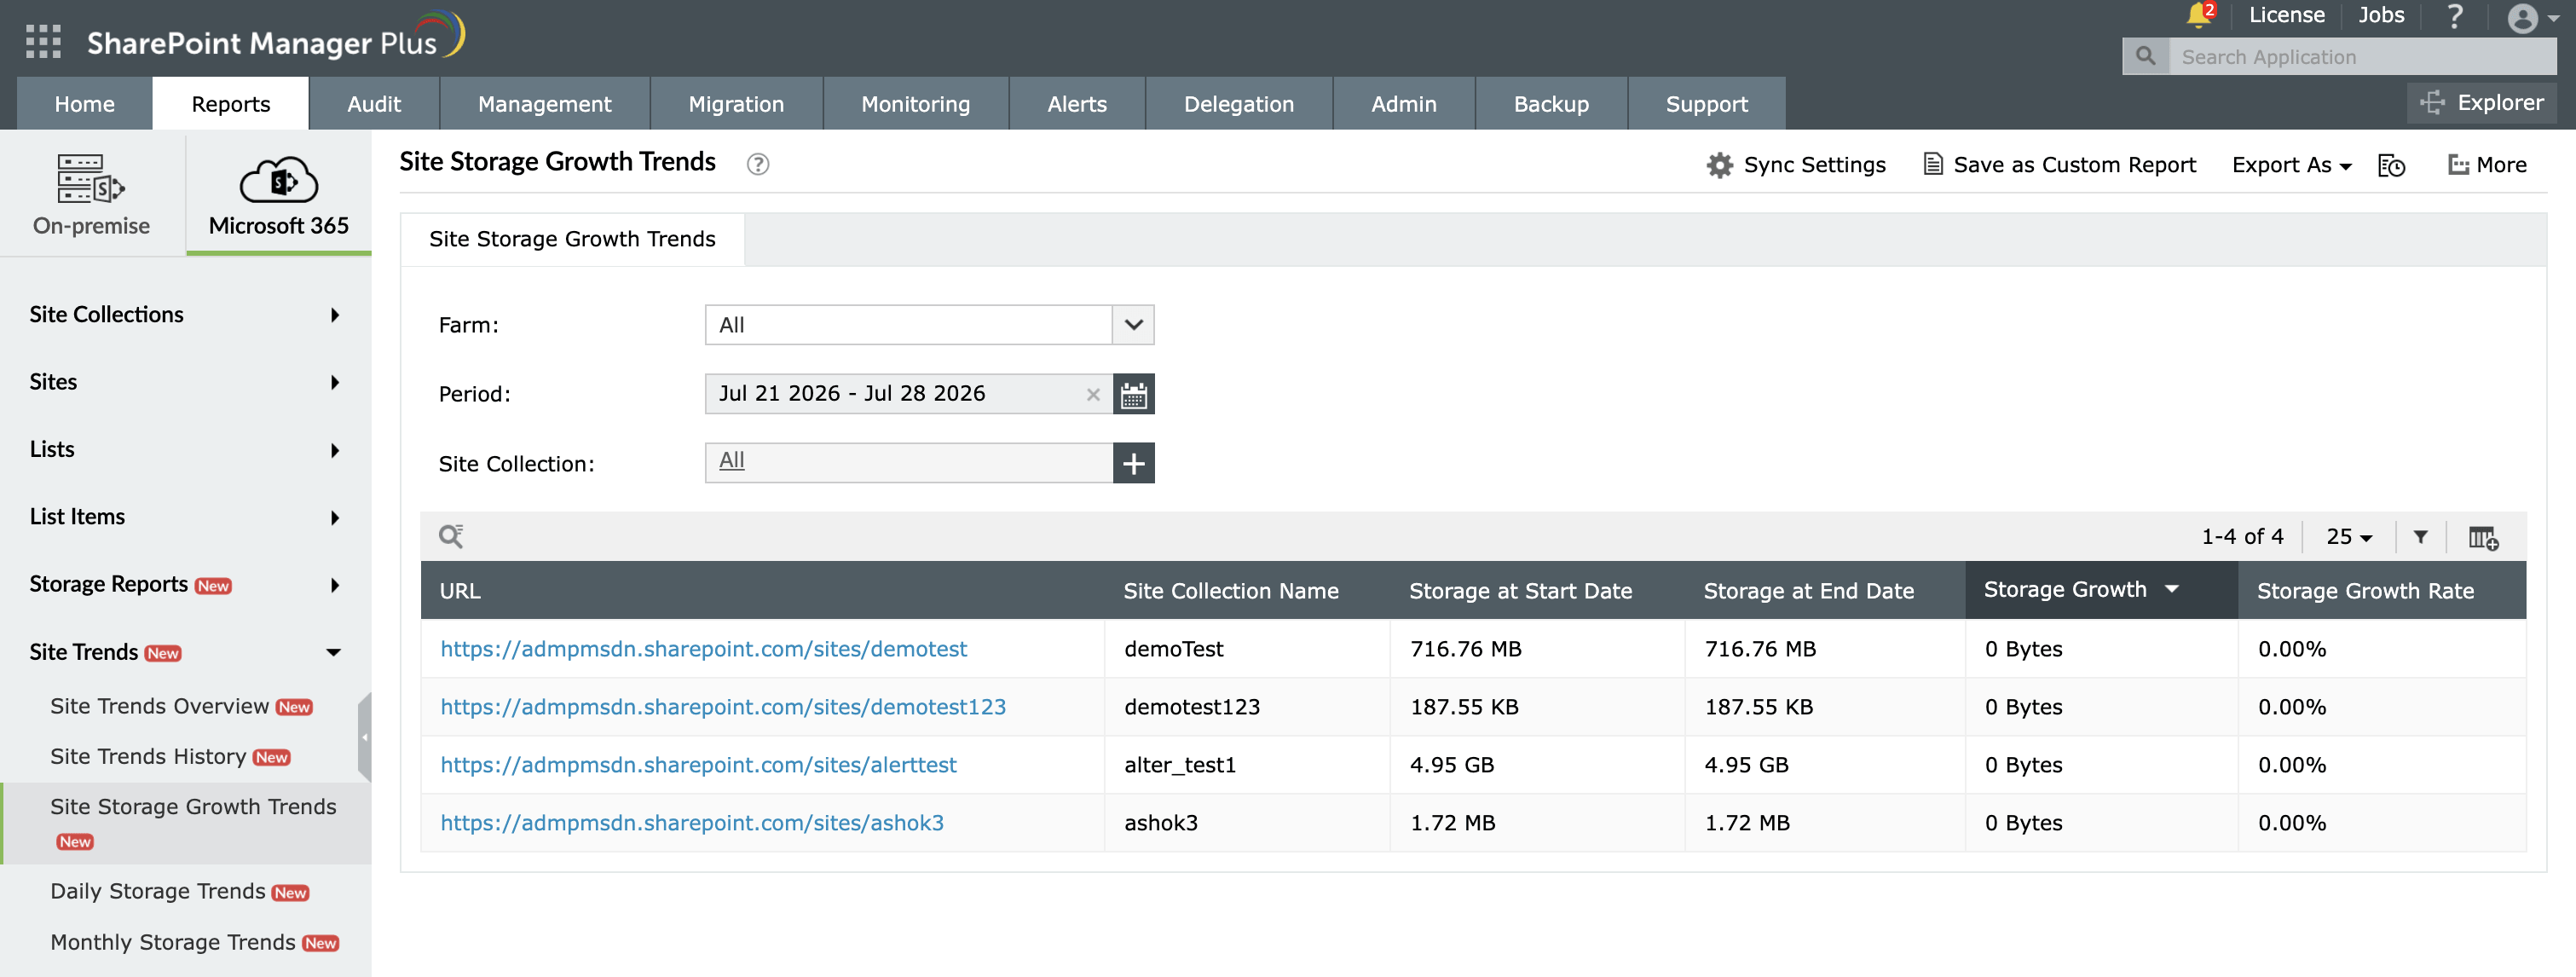Save as Custom Report

2060,165
